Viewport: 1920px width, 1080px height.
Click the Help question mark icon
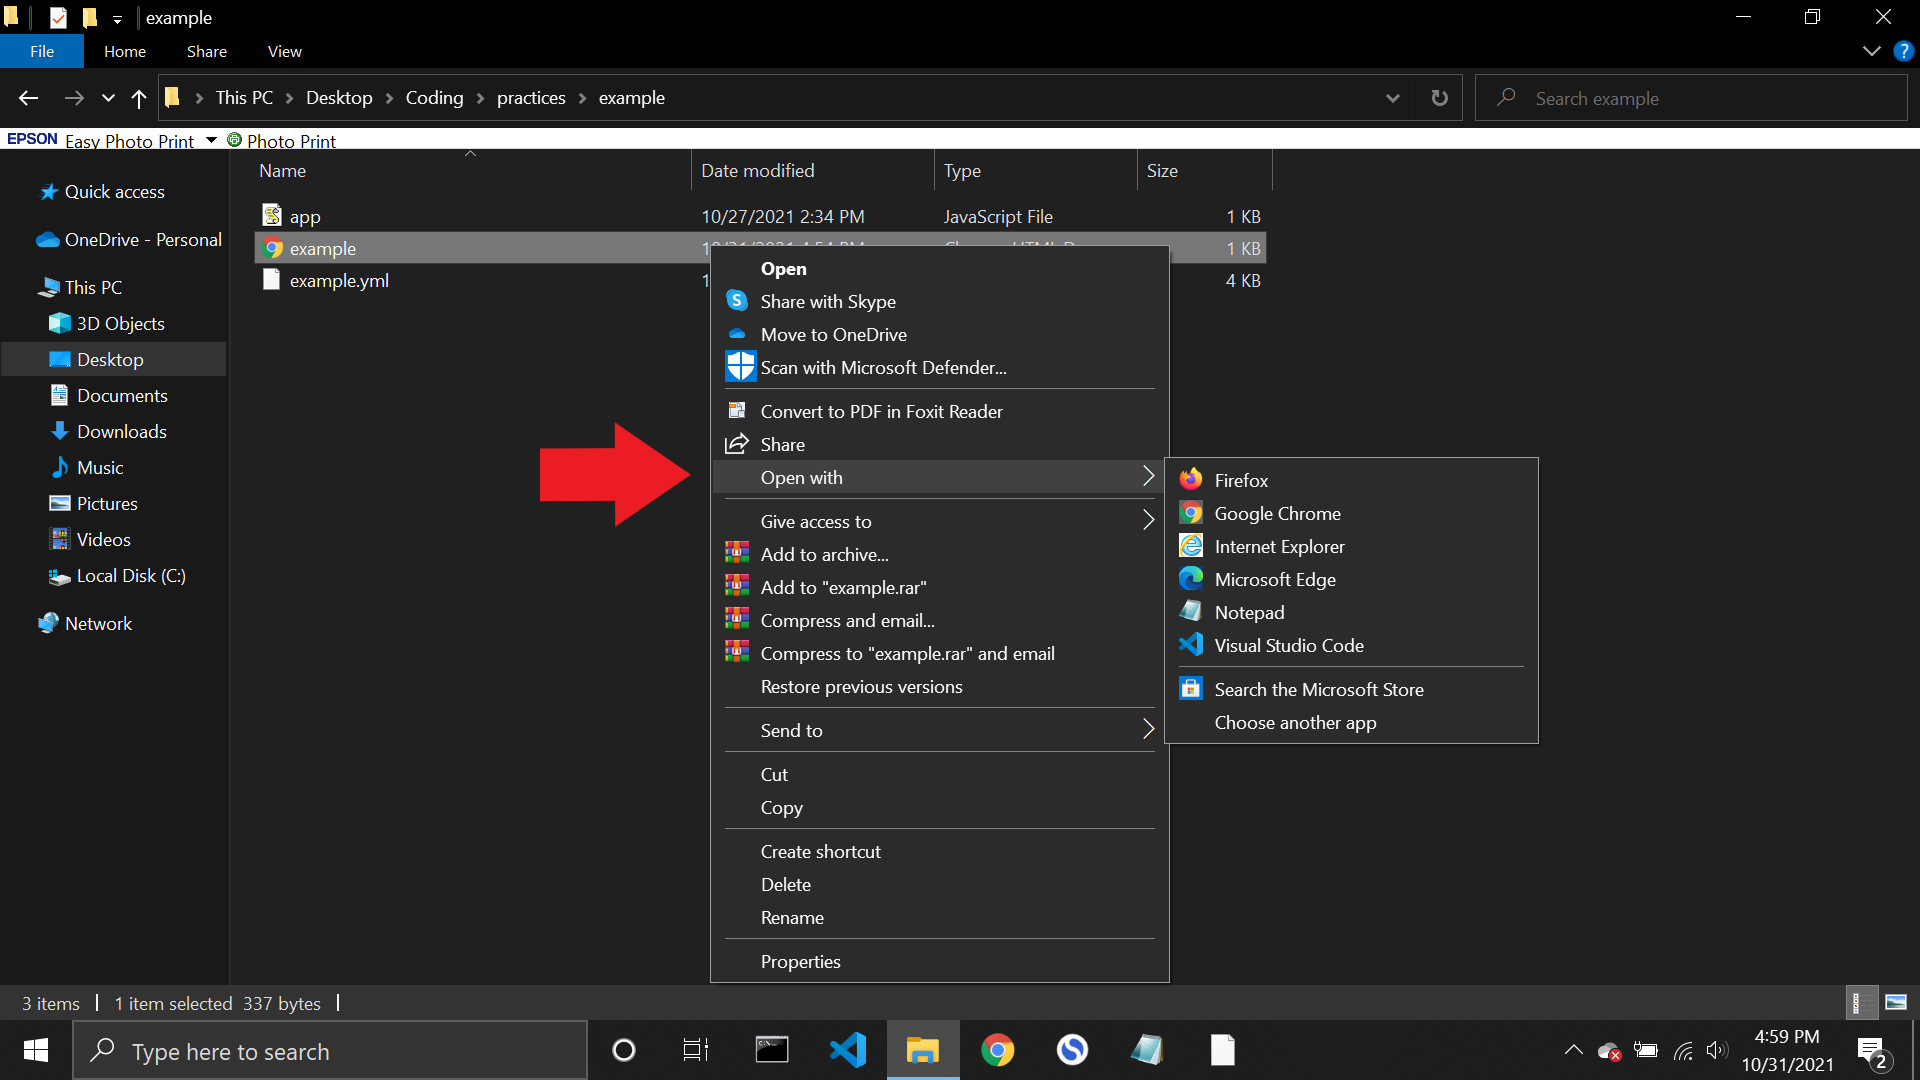(1903, 51)
